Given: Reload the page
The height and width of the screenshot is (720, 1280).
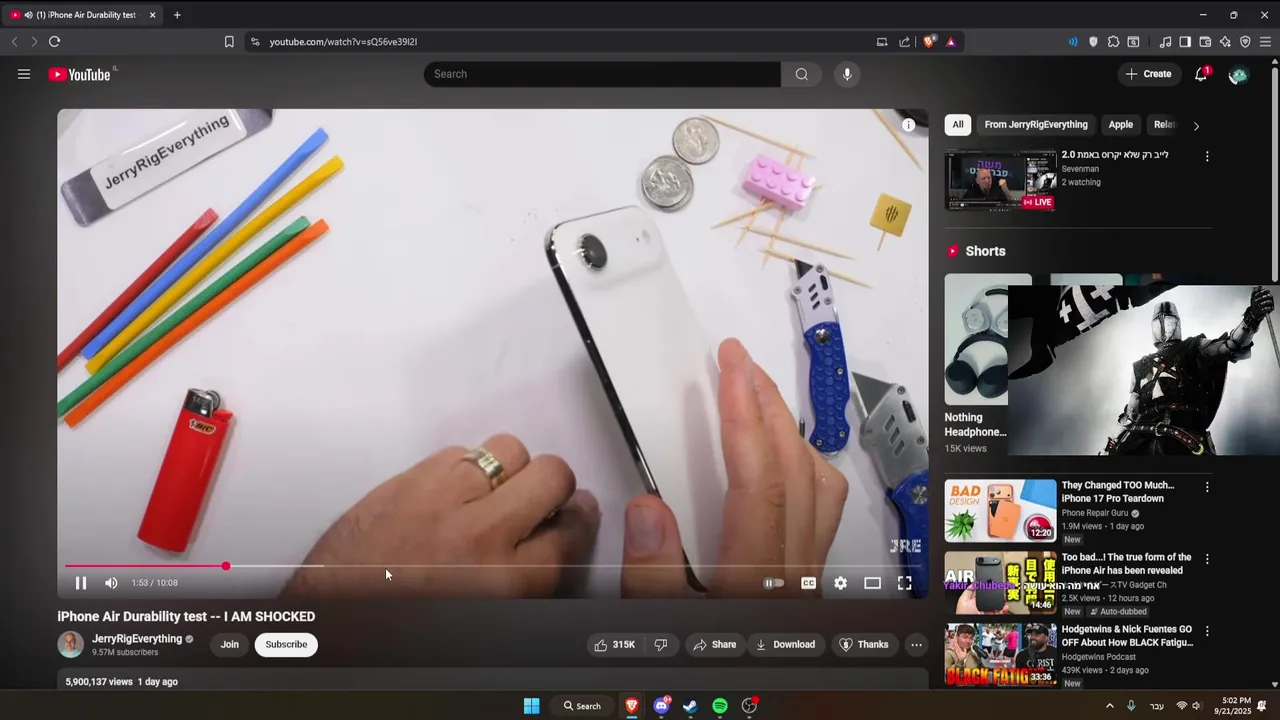Looking at the screenshot, I should pyautogui.click(x=54, y=42).
